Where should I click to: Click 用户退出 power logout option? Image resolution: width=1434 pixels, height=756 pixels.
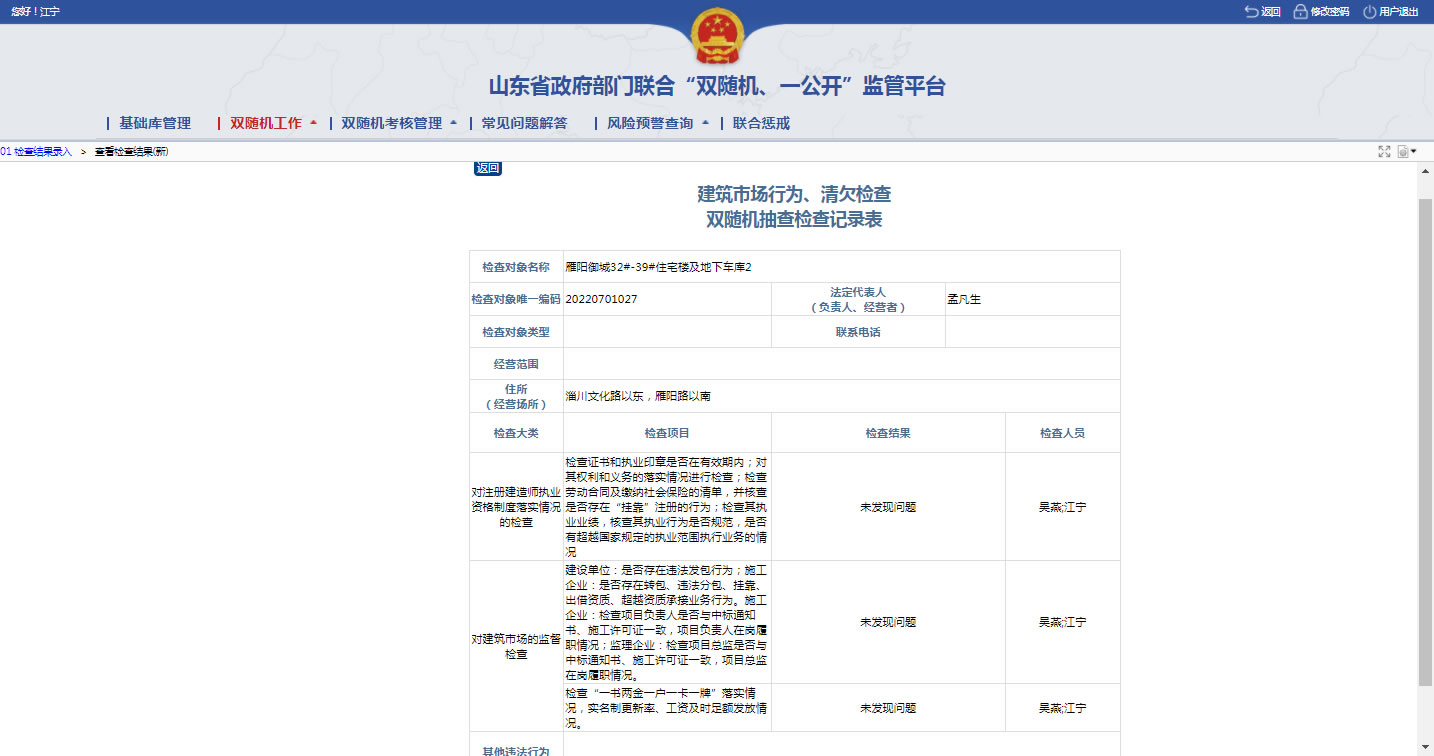[x=1390, y=12]
